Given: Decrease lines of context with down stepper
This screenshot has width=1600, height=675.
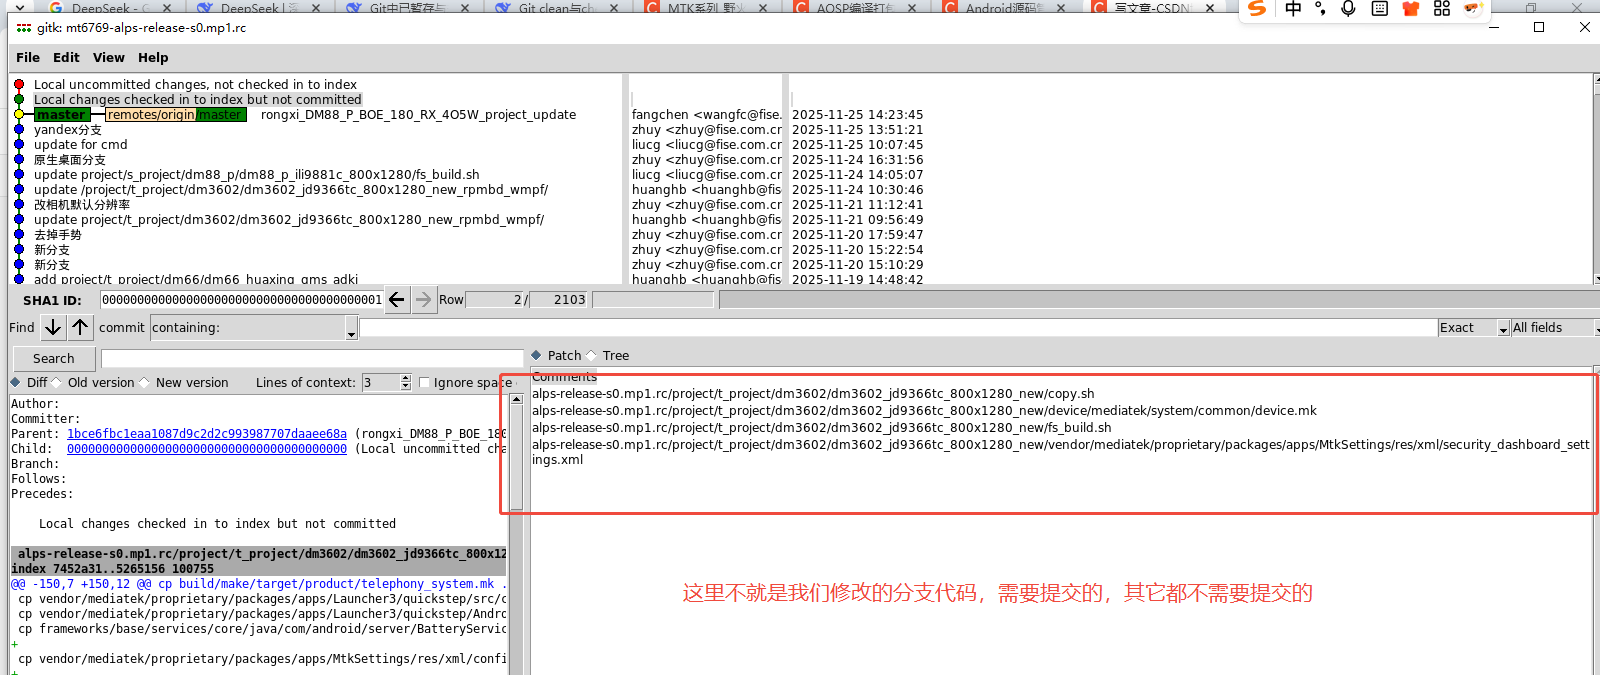Looking at the screenshot, I should [x=405, y=386].
